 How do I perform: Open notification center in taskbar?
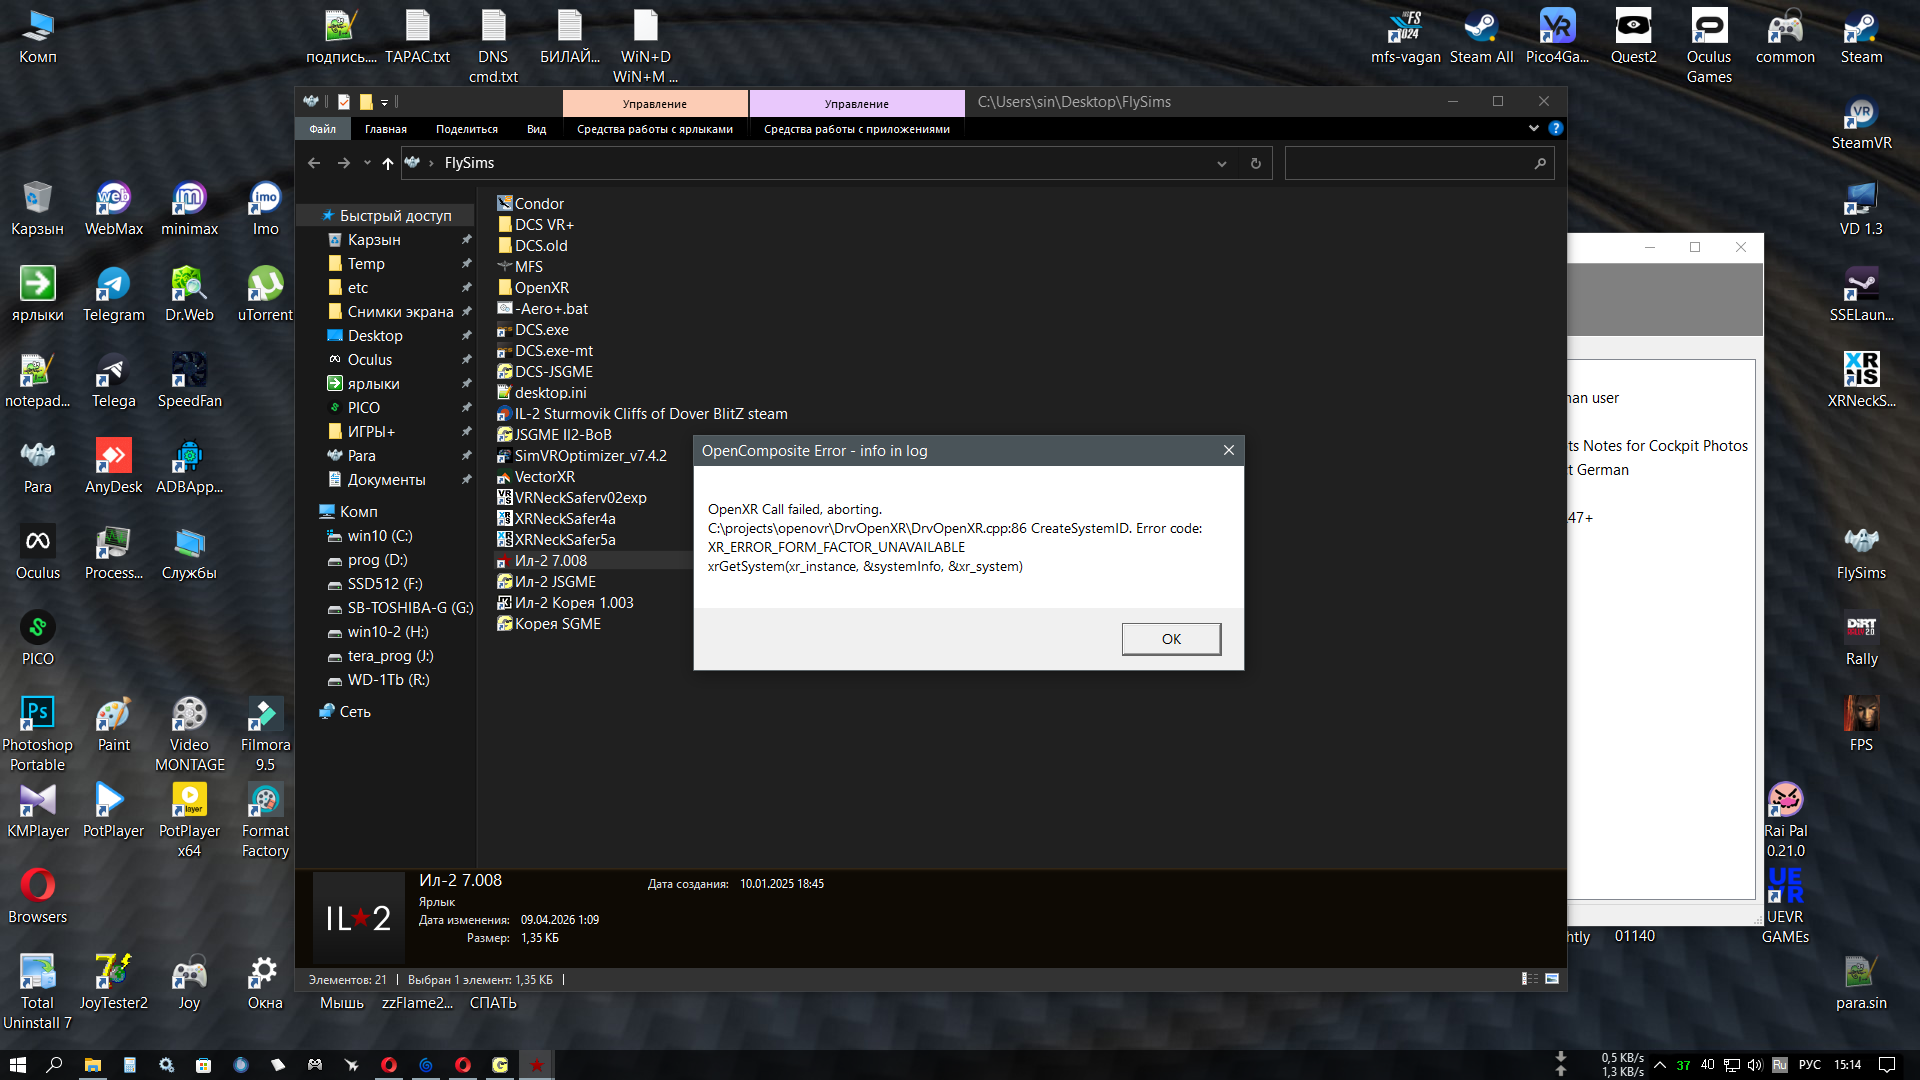point(1887,1065)
